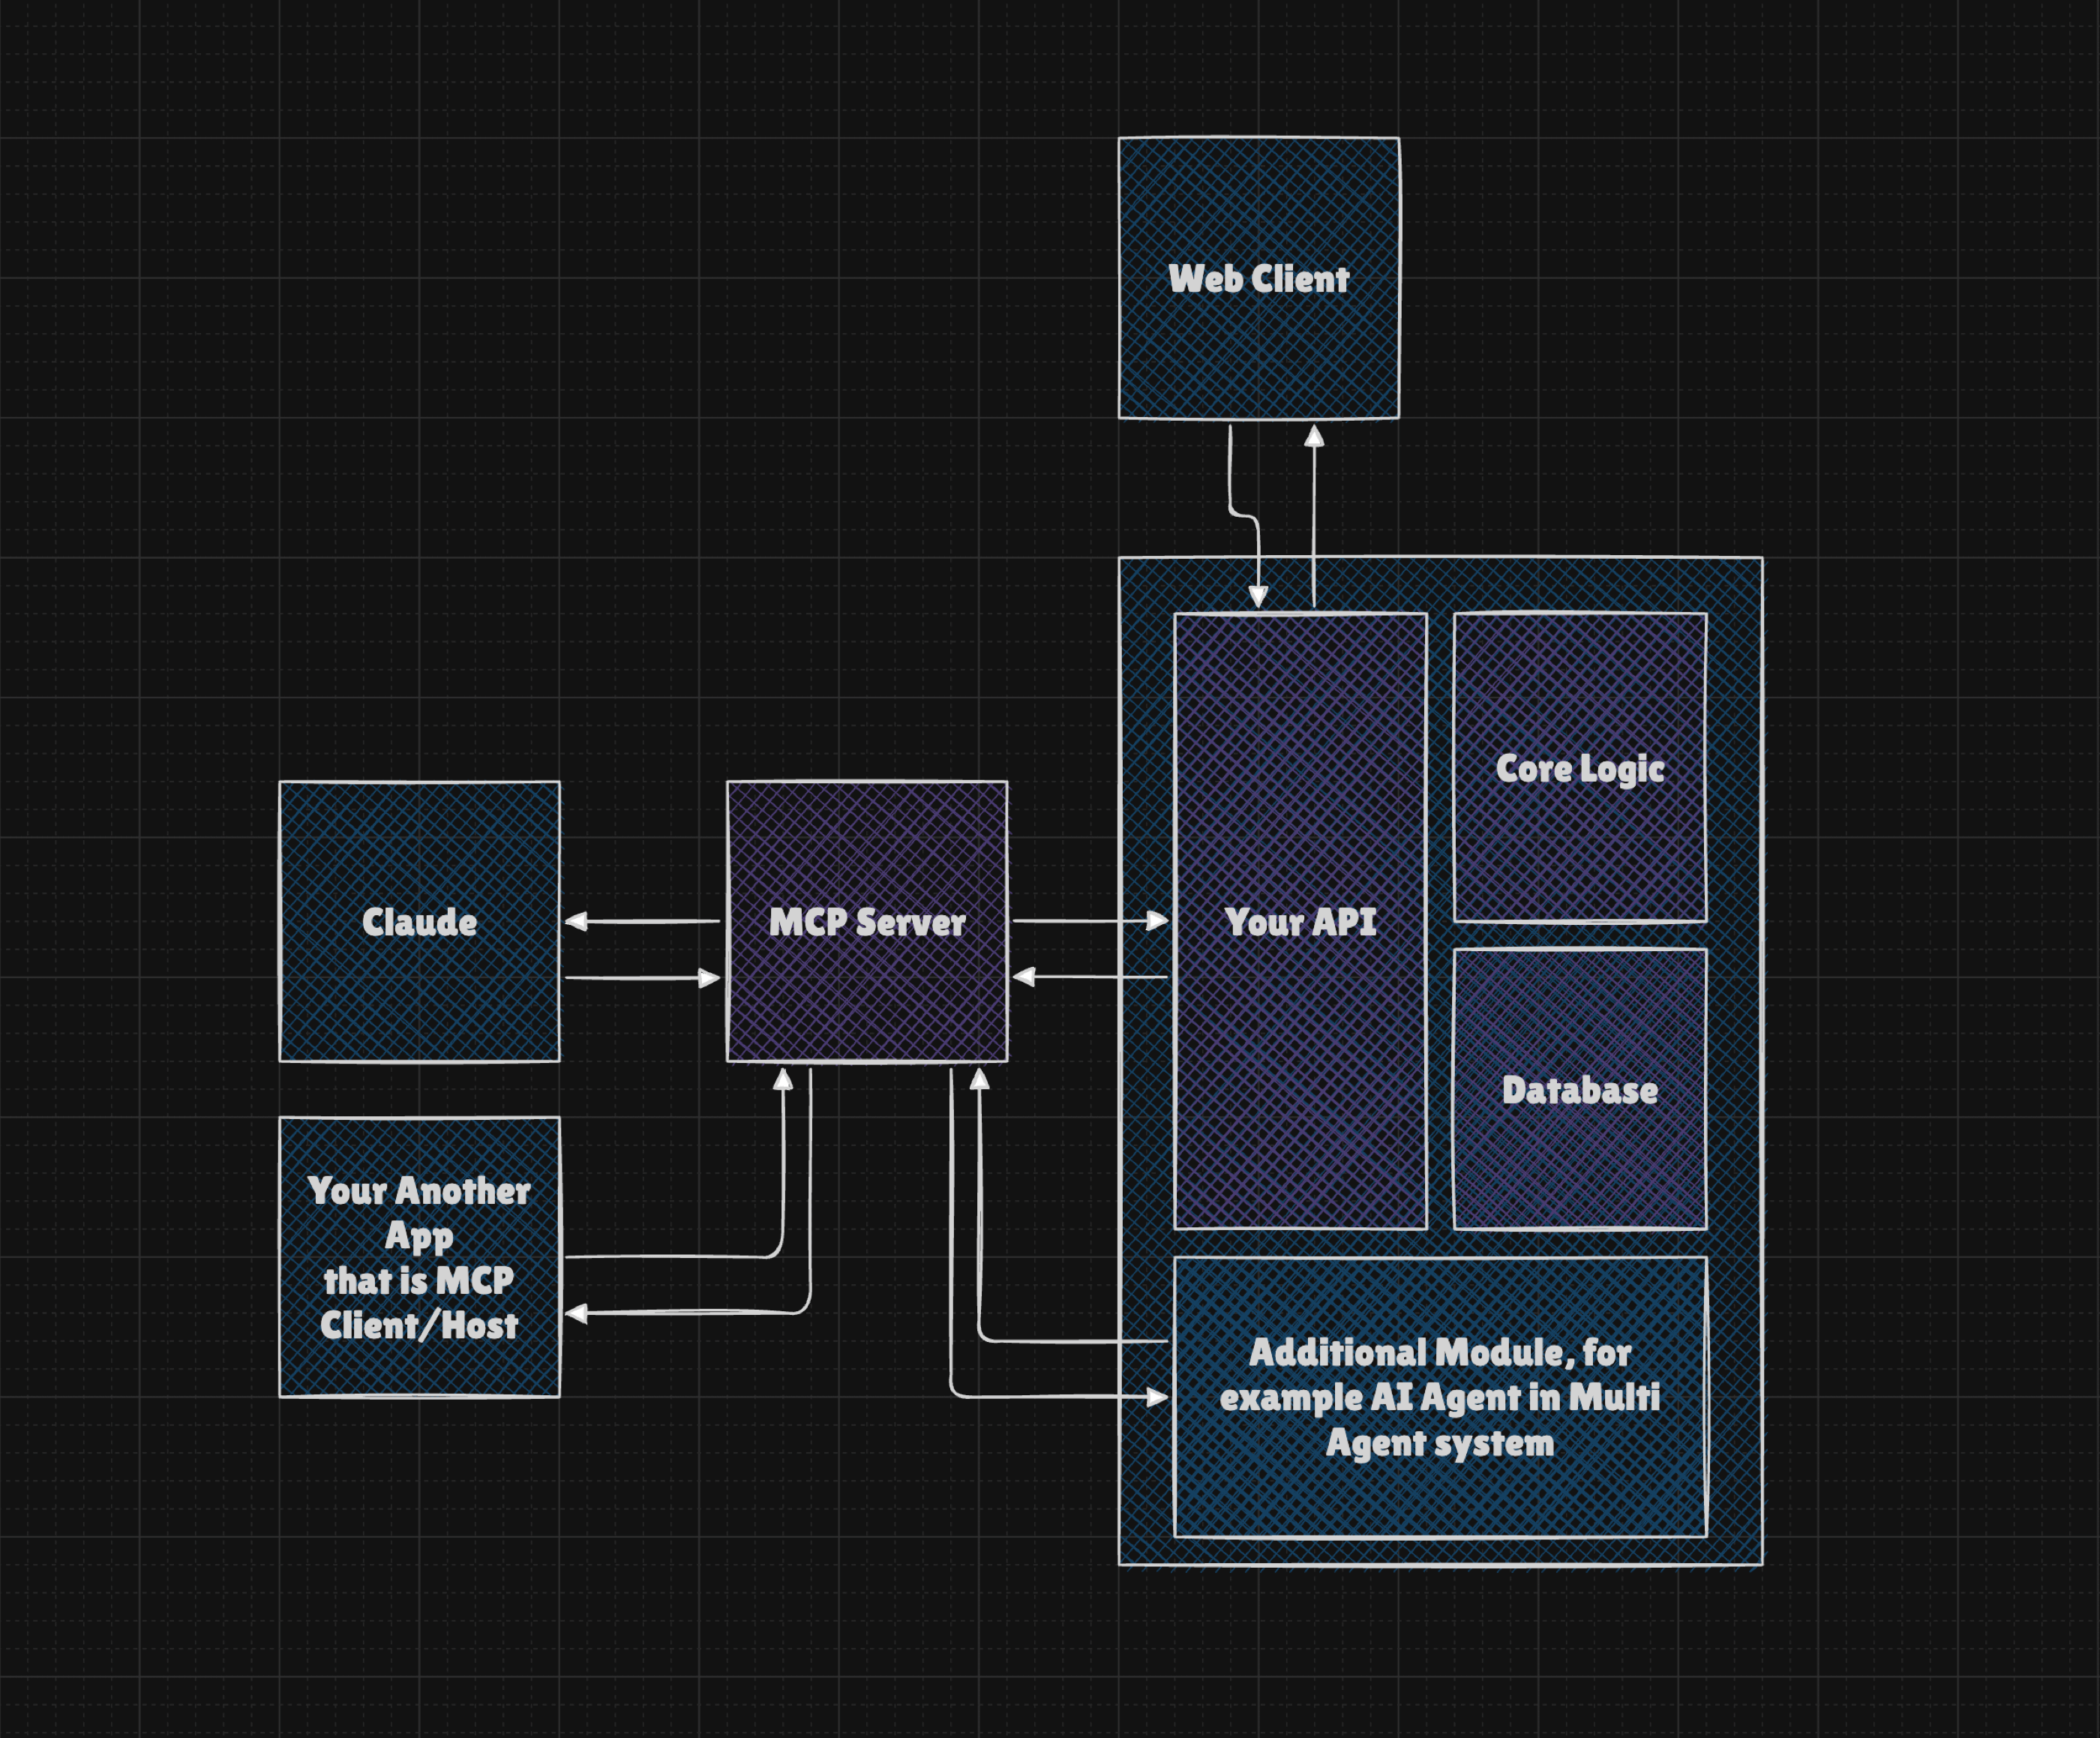The image size is (2100, 1738).
Task: Click arrowhead pointing from Claude into MCP Server
Action: [709, 978]
